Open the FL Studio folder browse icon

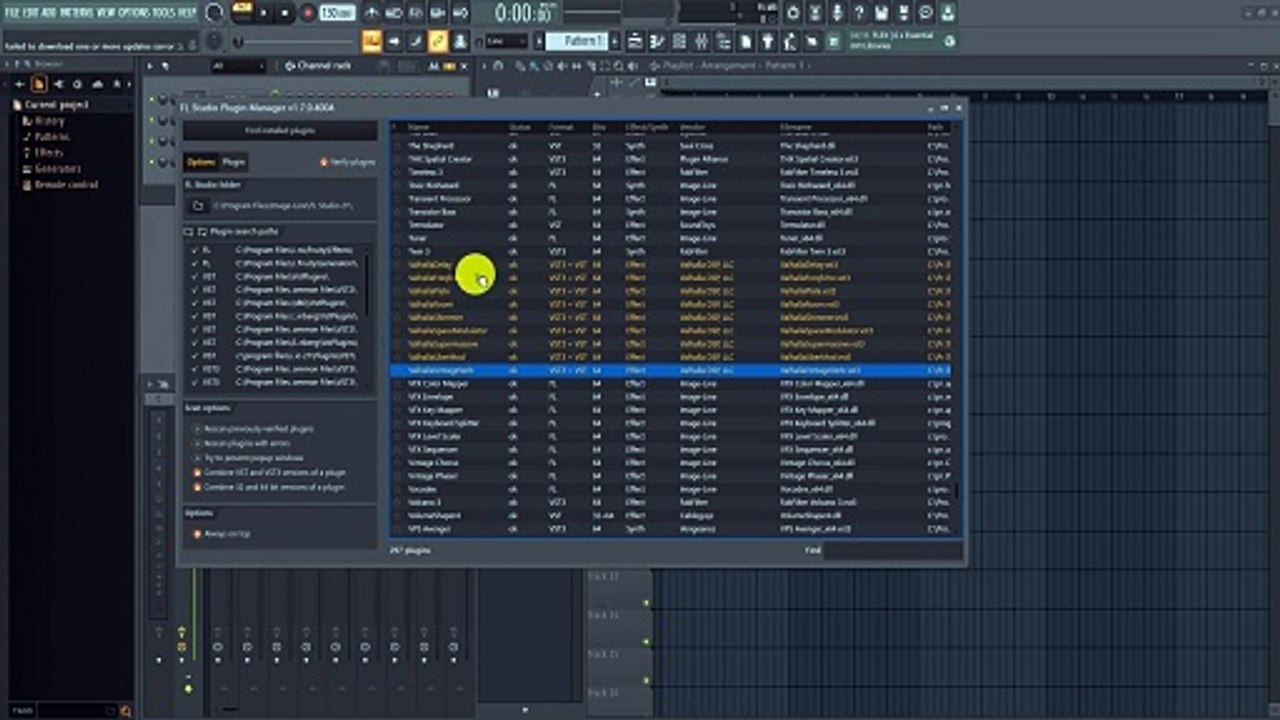198,205
